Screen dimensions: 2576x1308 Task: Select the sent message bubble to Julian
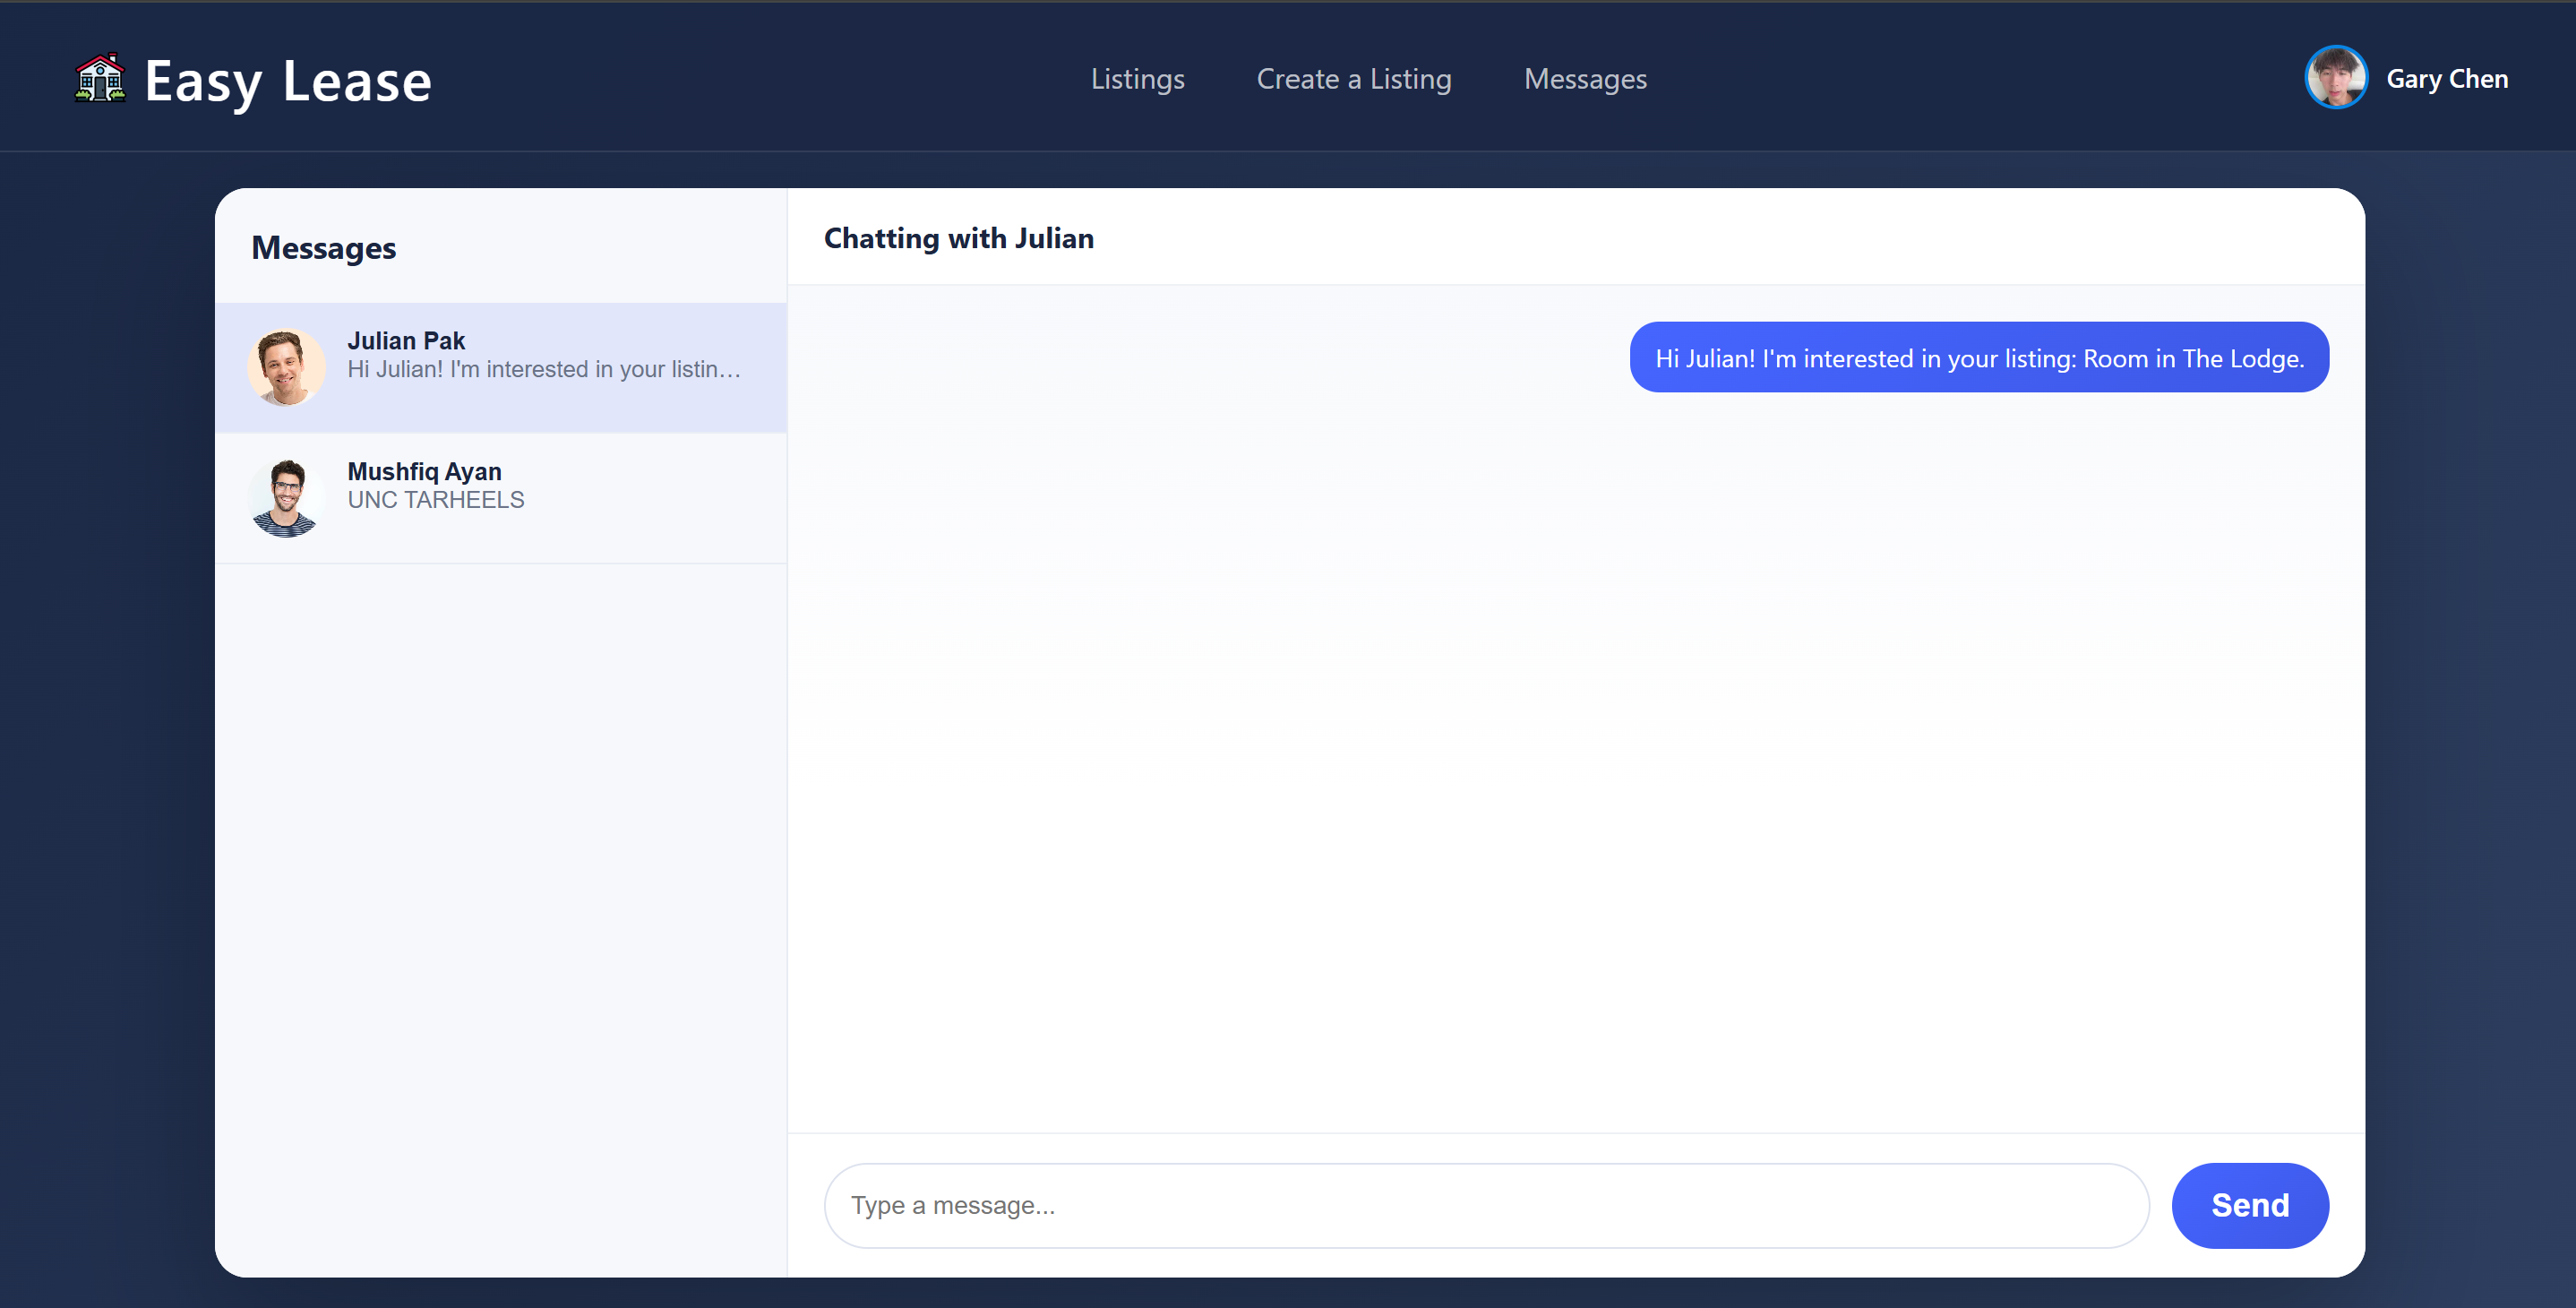[x=1979, y=357]
